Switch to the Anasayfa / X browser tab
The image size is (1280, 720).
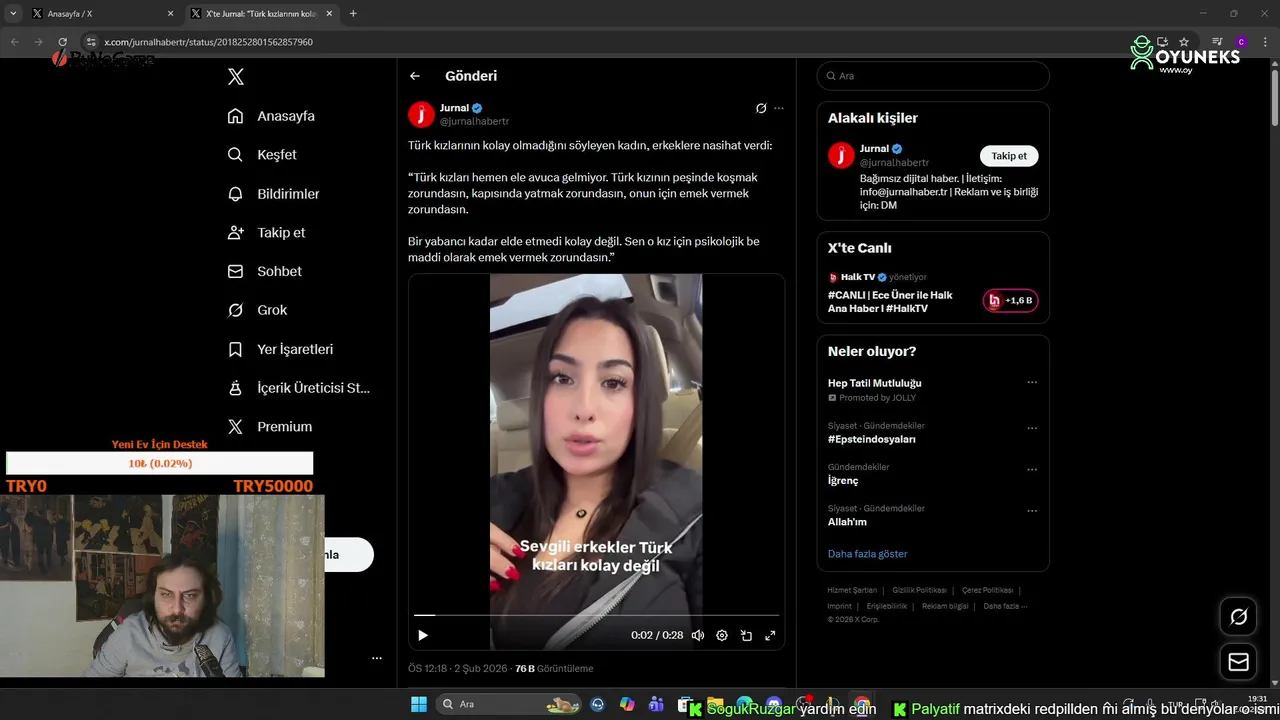pyautogui.click(x=101, y=14)
